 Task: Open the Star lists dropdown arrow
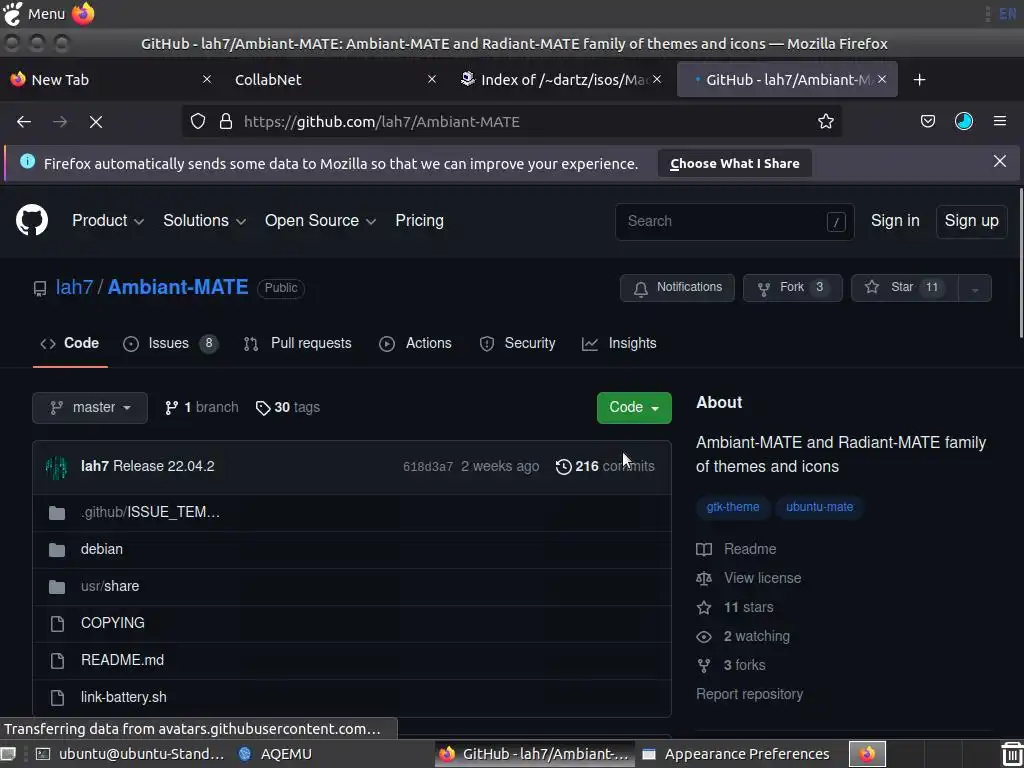coord(975,288)
